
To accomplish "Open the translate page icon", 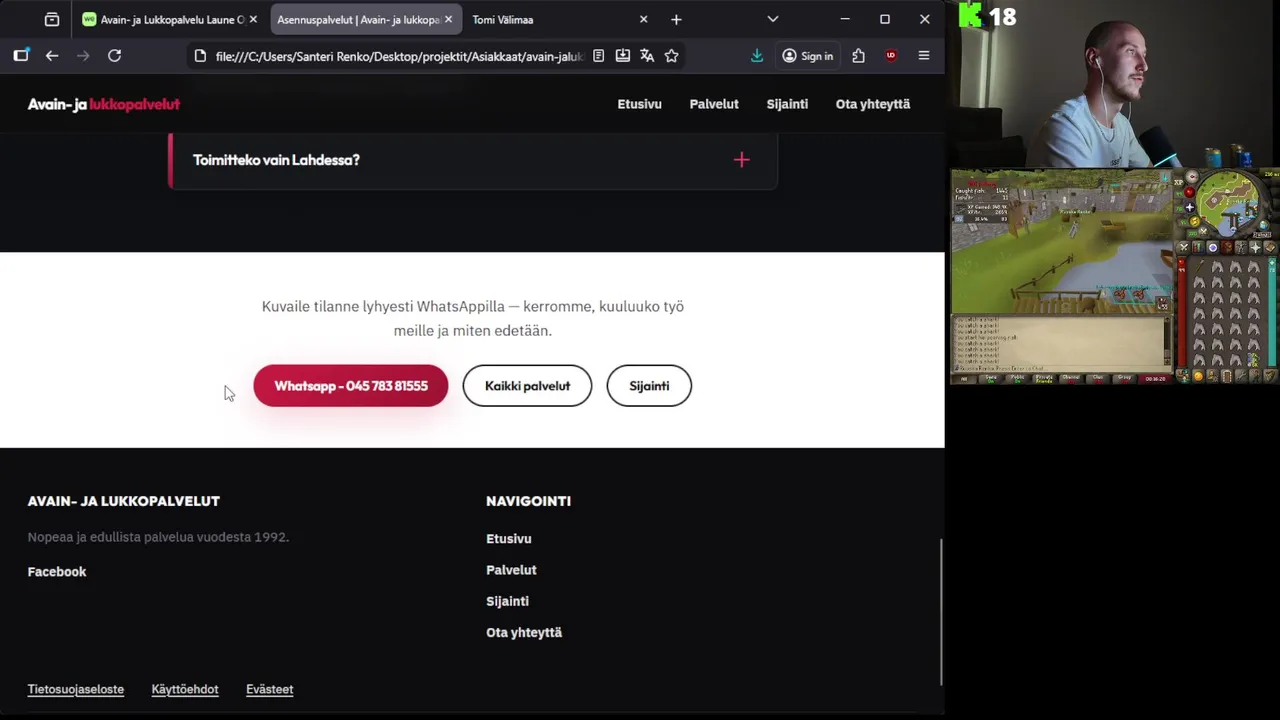I will [647, 56].
